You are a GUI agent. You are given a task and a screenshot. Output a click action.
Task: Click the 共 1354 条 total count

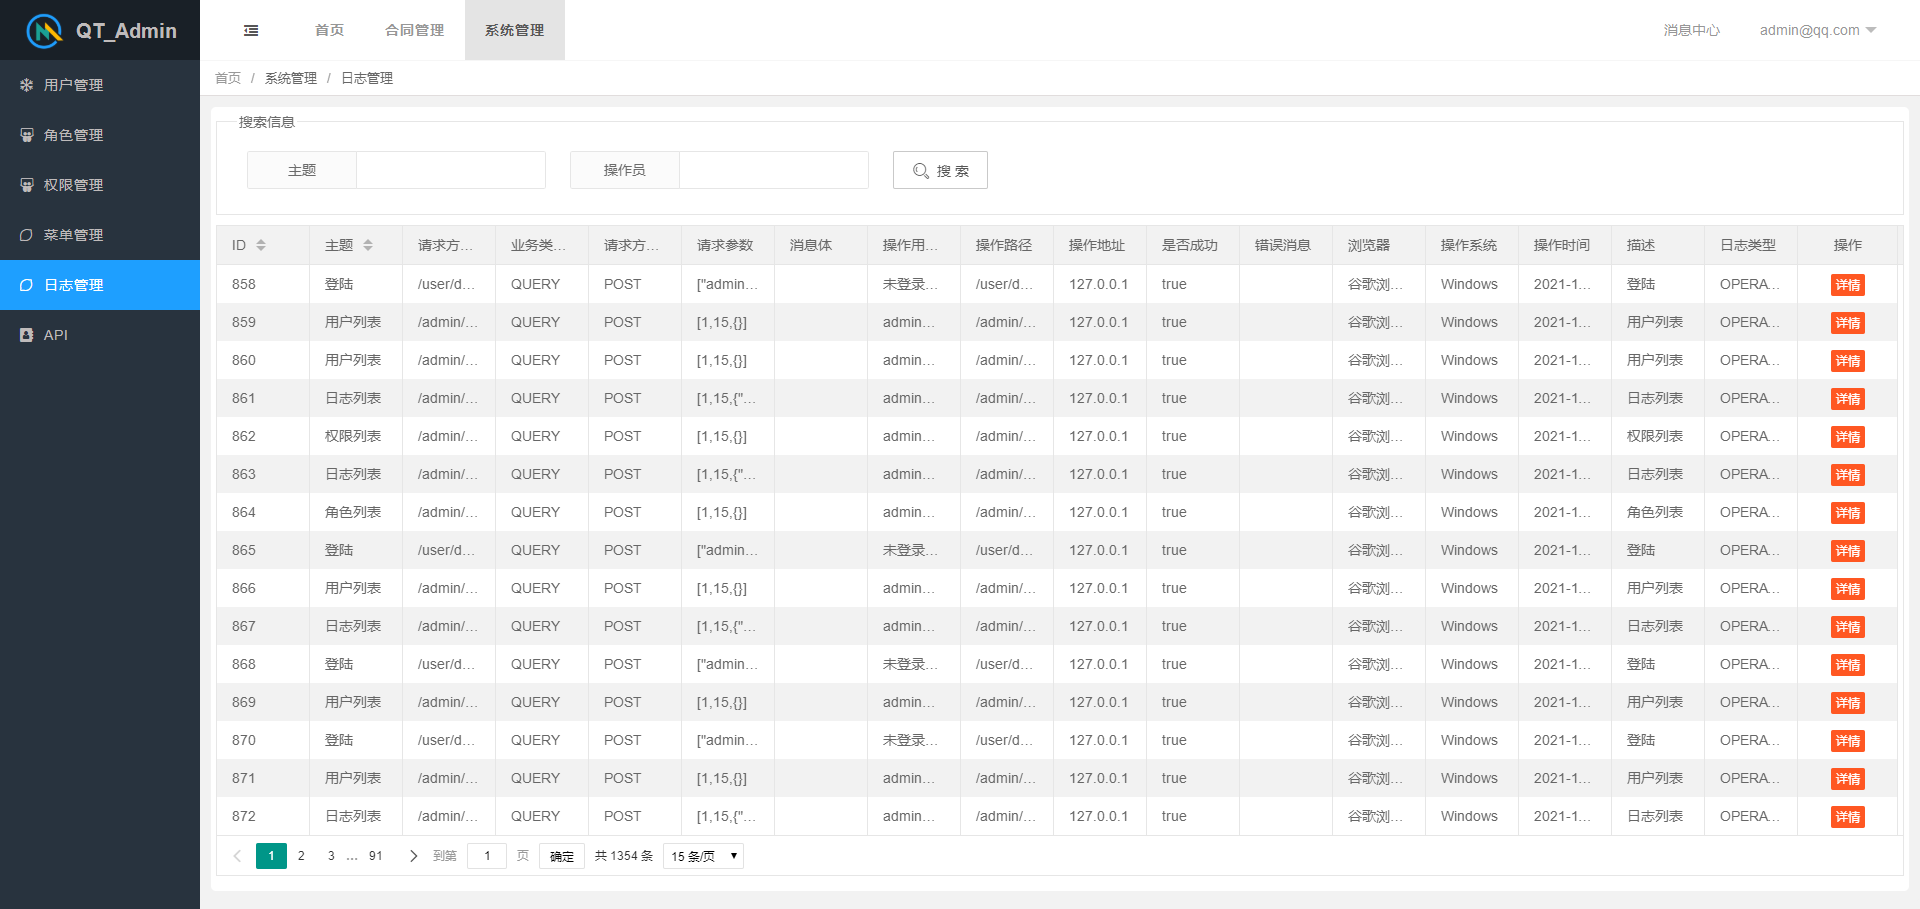[x=624, y=856]
